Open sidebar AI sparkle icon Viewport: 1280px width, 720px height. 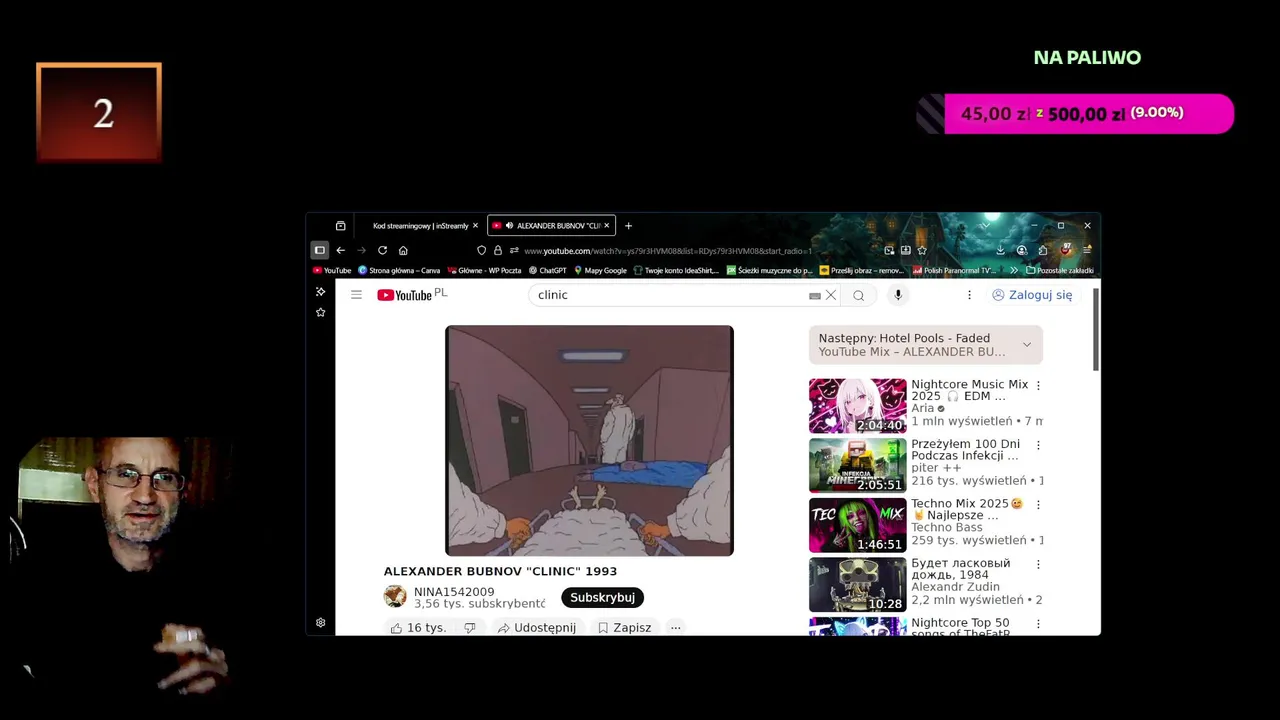320,292
